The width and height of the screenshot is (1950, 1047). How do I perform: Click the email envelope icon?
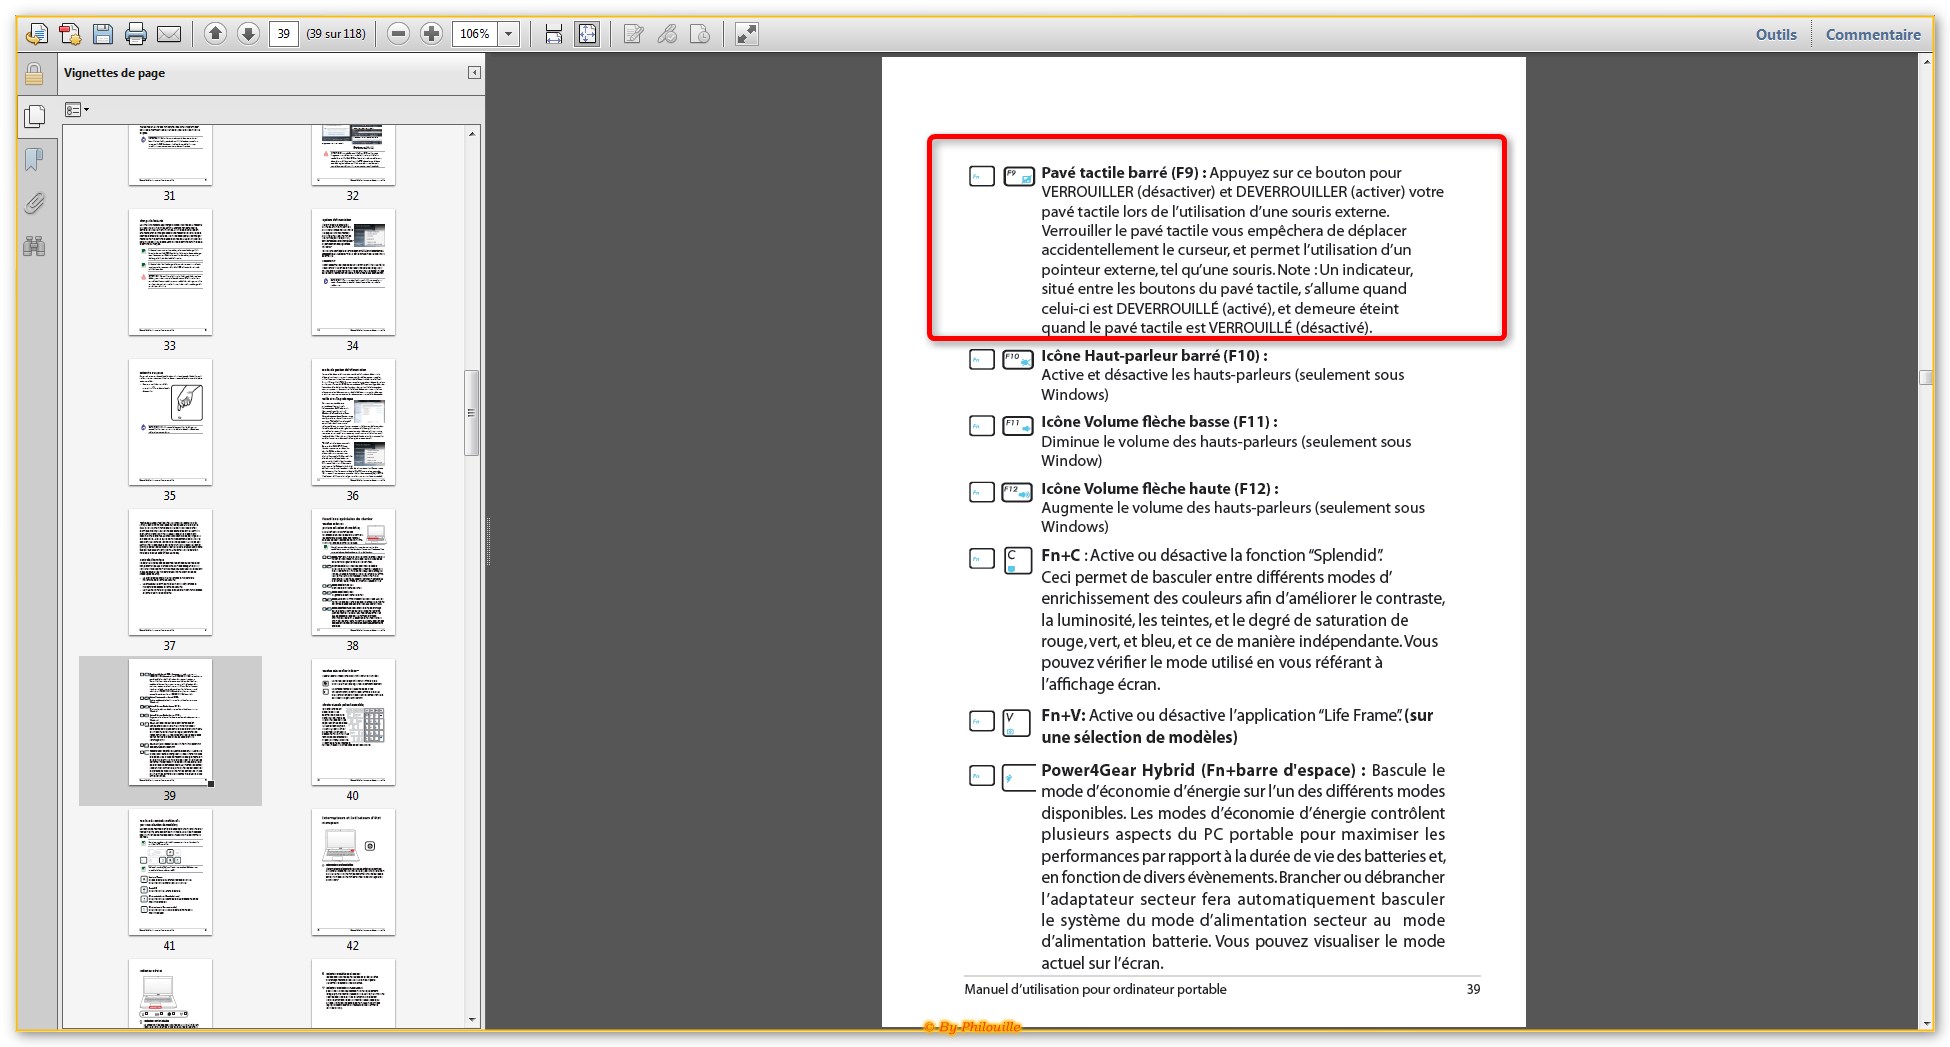click(x=170, y=34)
